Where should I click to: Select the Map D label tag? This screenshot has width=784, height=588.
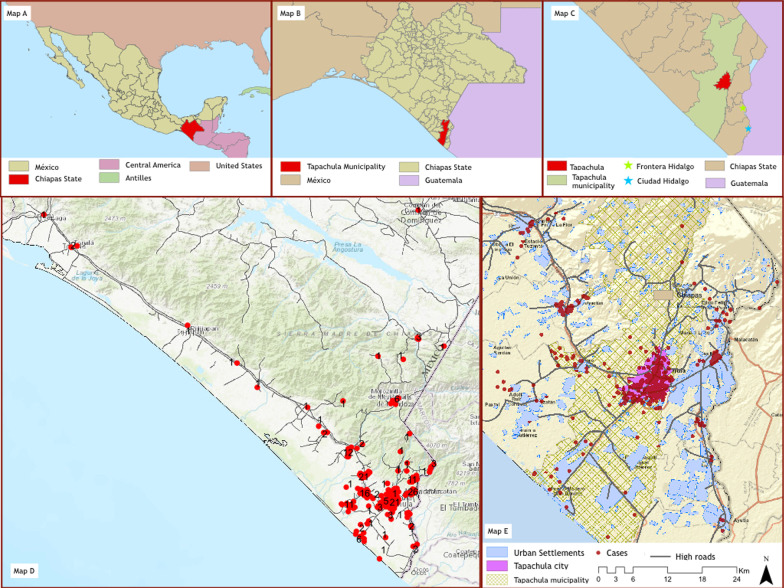pos(20,571)
